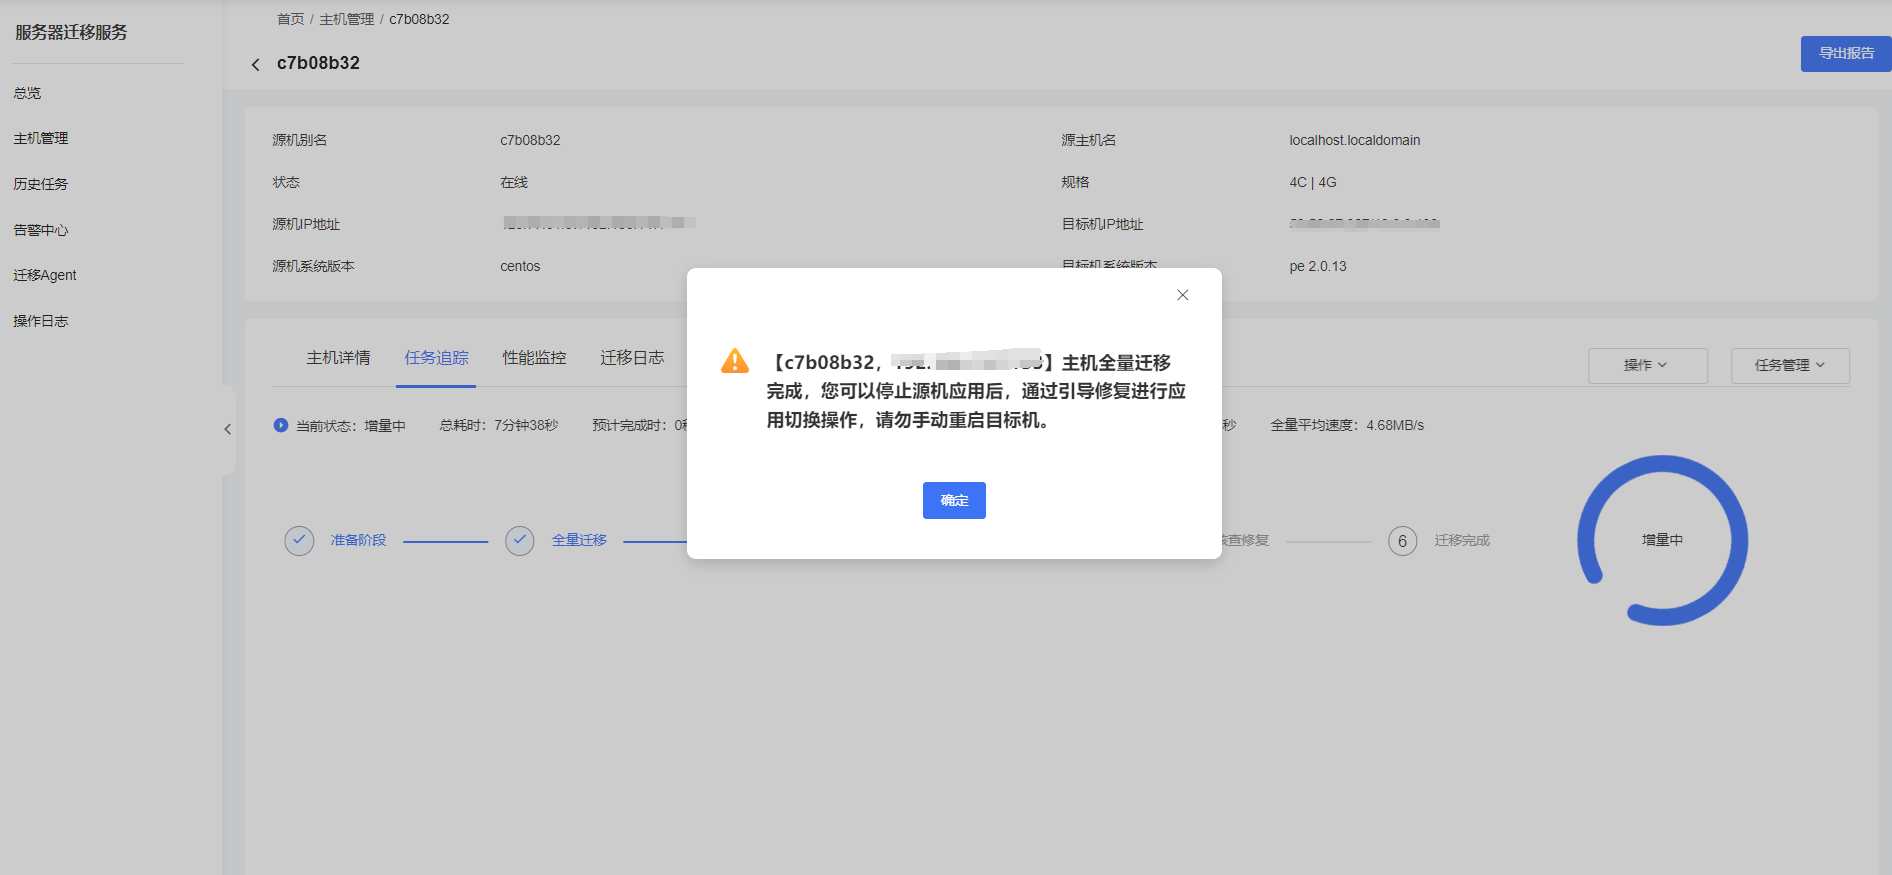Open 操作日志 in the sidebar
The width and height of the screenshot is (1892, 875).
pyautogui.click(x=41, y=321)
